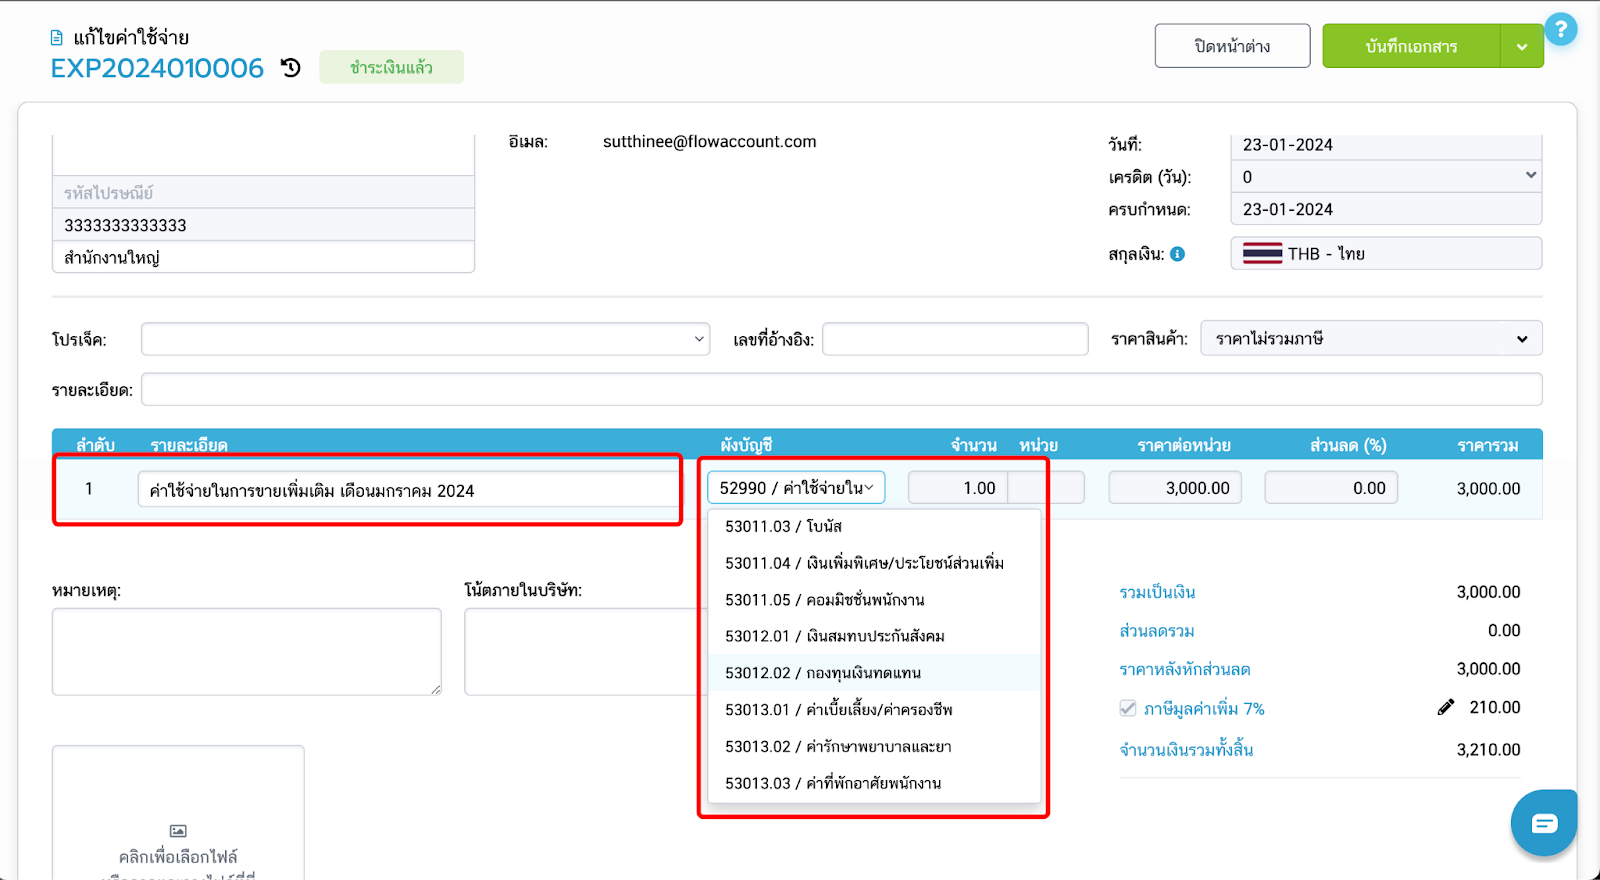This screenshot has width=1600, height=880.
Task: Open the live chat bubble icon
Action: click(x=1544, y=823)
